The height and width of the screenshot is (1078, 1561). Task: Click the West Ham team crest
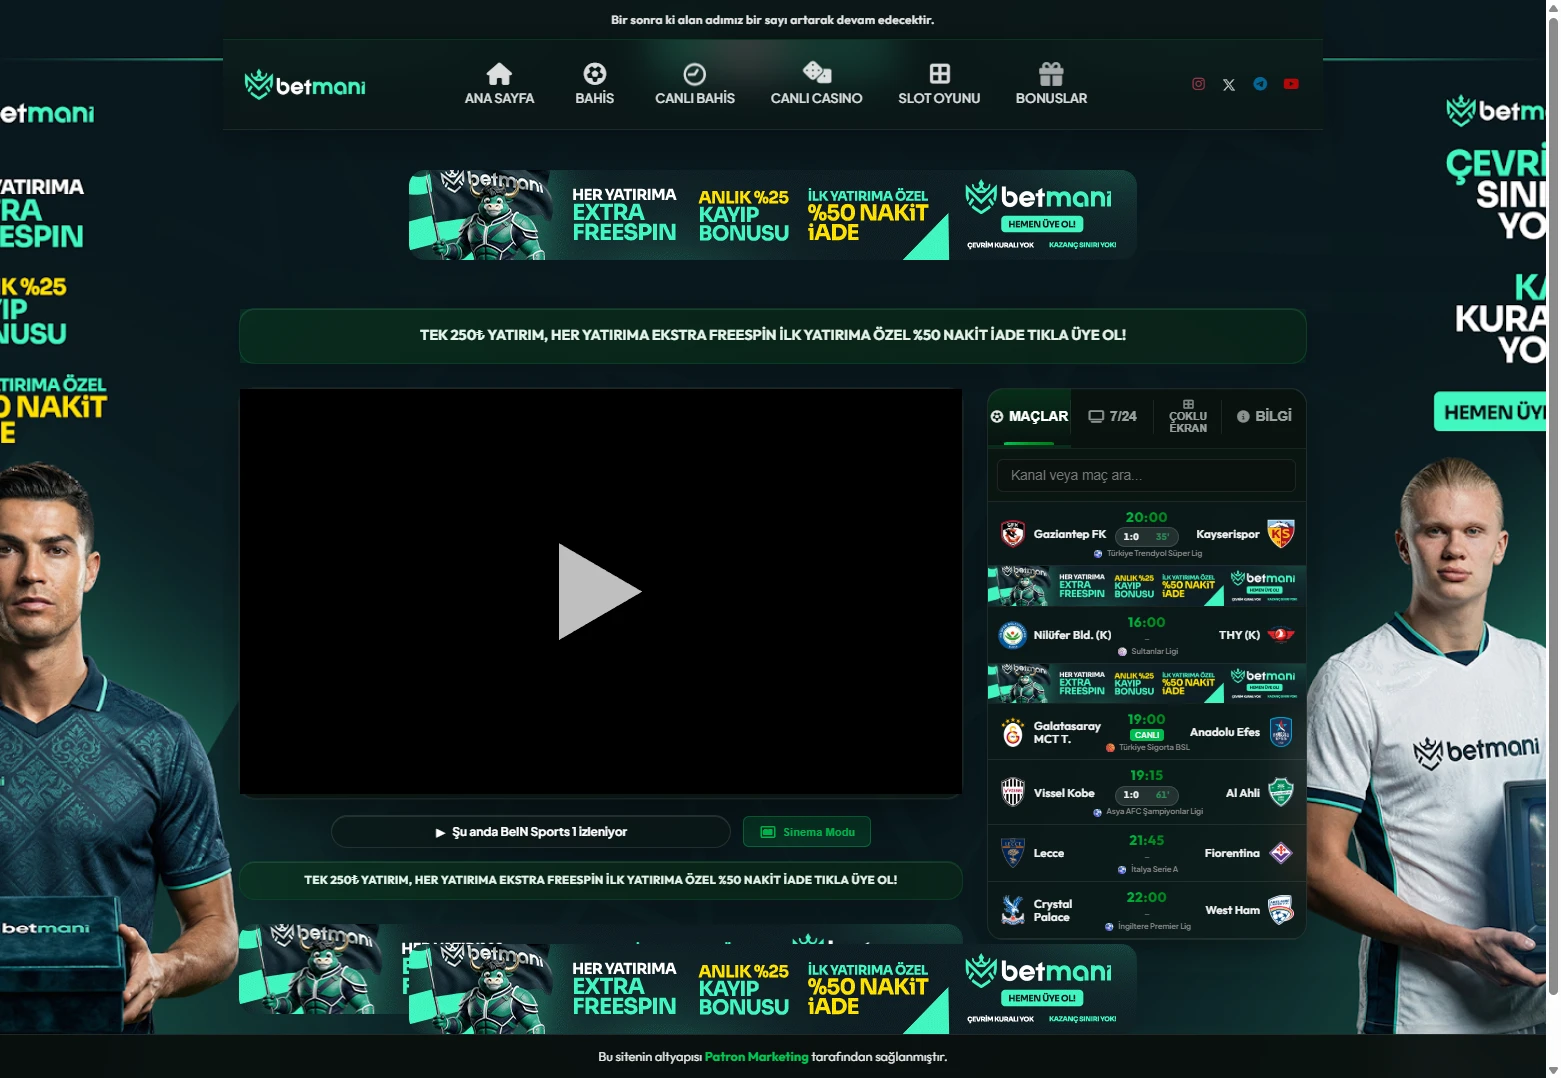coord(1281,910)
